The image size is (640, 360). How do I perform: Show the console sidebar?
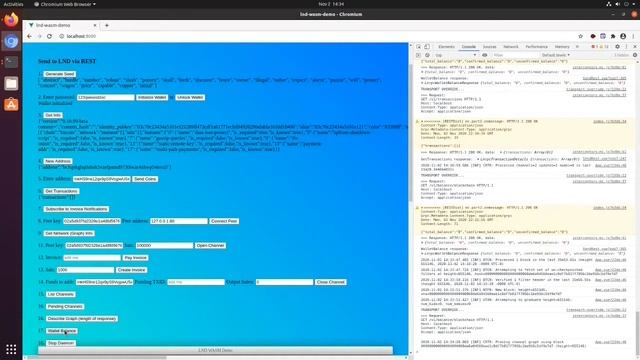point(418,55)
